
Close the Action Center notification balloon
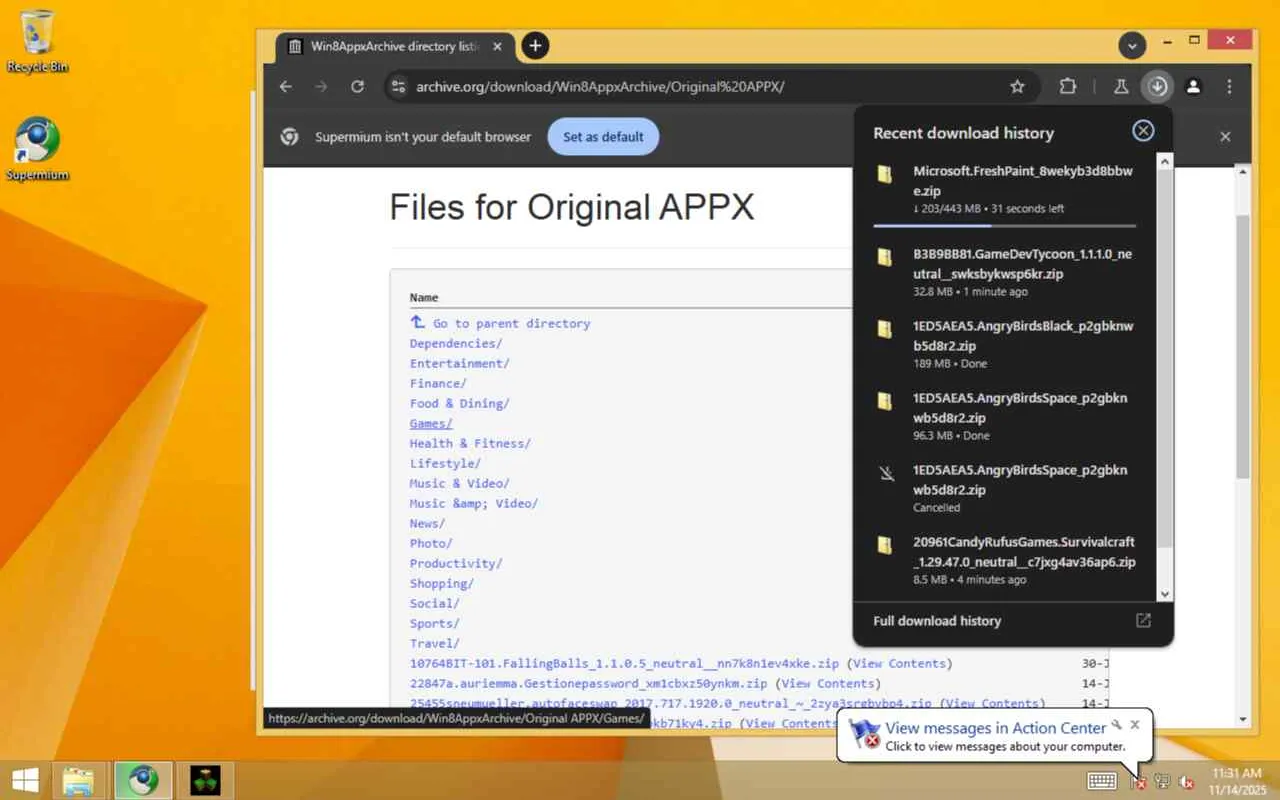(x=1135, y=724)
